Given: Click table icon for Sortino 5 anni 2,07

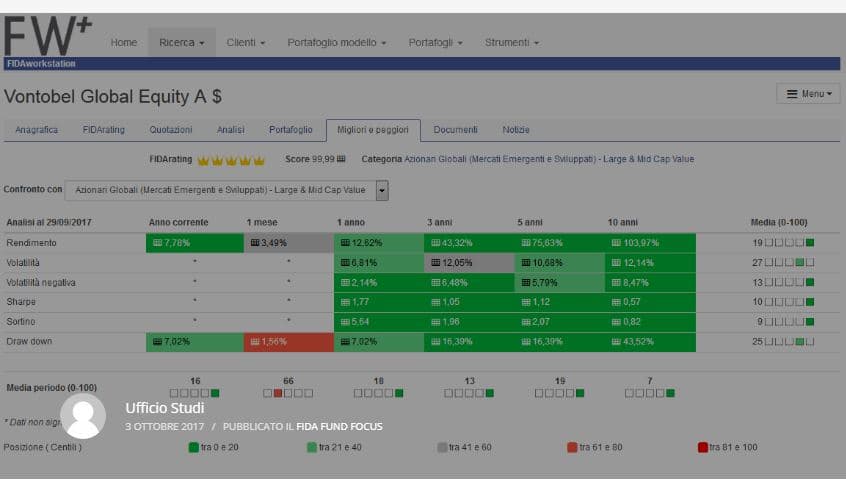Looking at the screenshot, I should 526,322.
